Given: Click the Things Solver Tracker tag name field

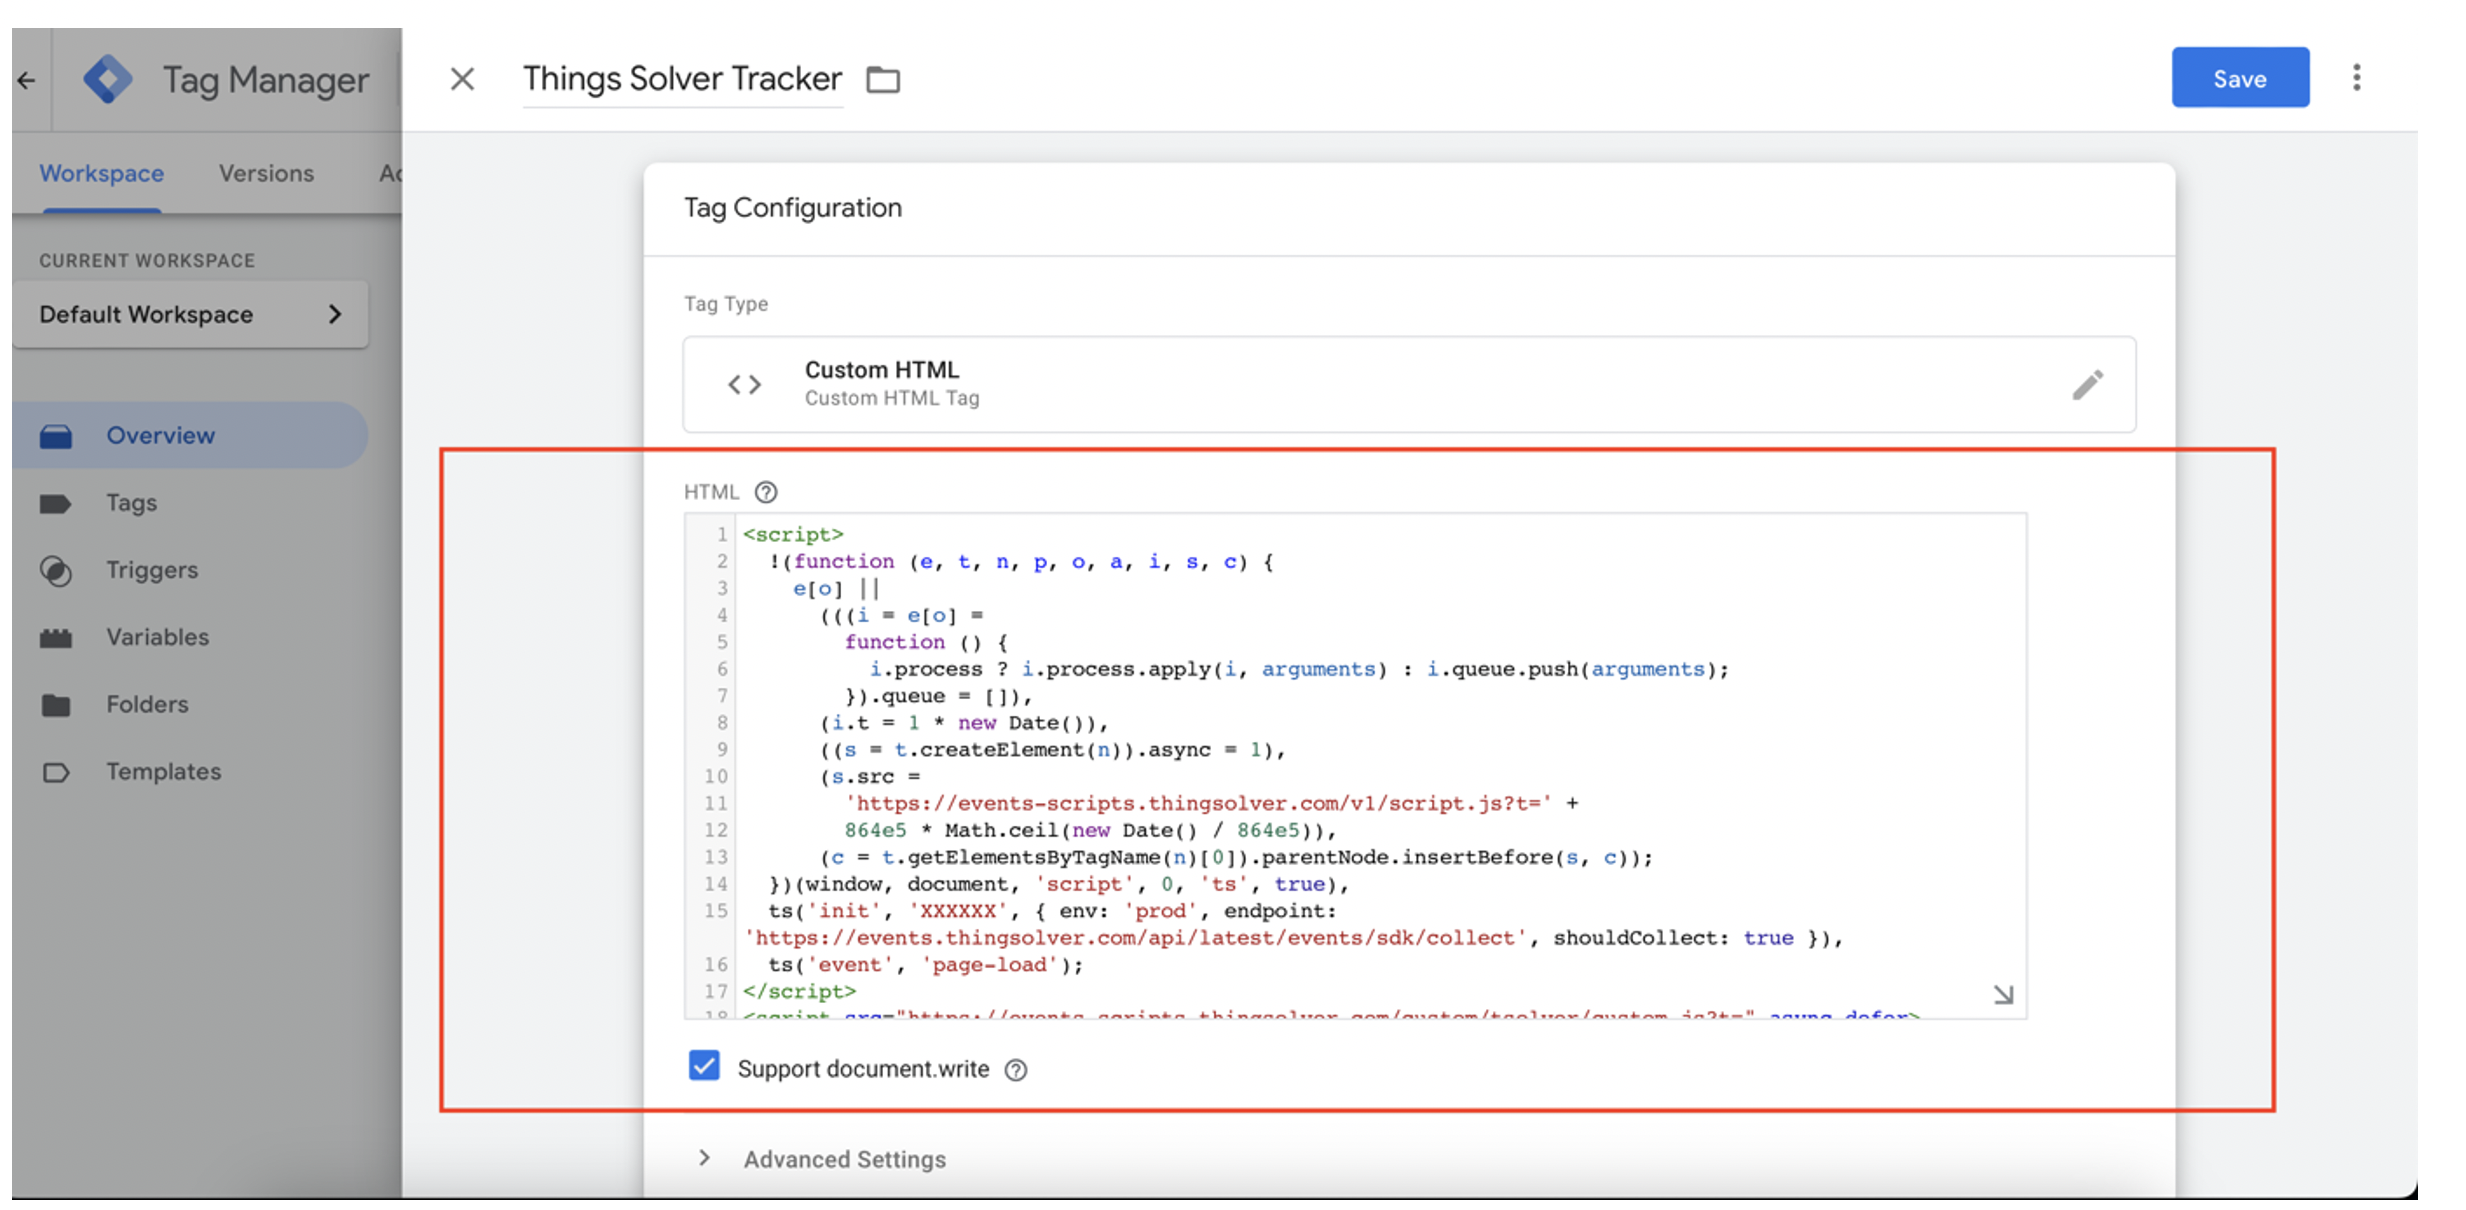Looking at the screenshot, I should pos(682,79).
